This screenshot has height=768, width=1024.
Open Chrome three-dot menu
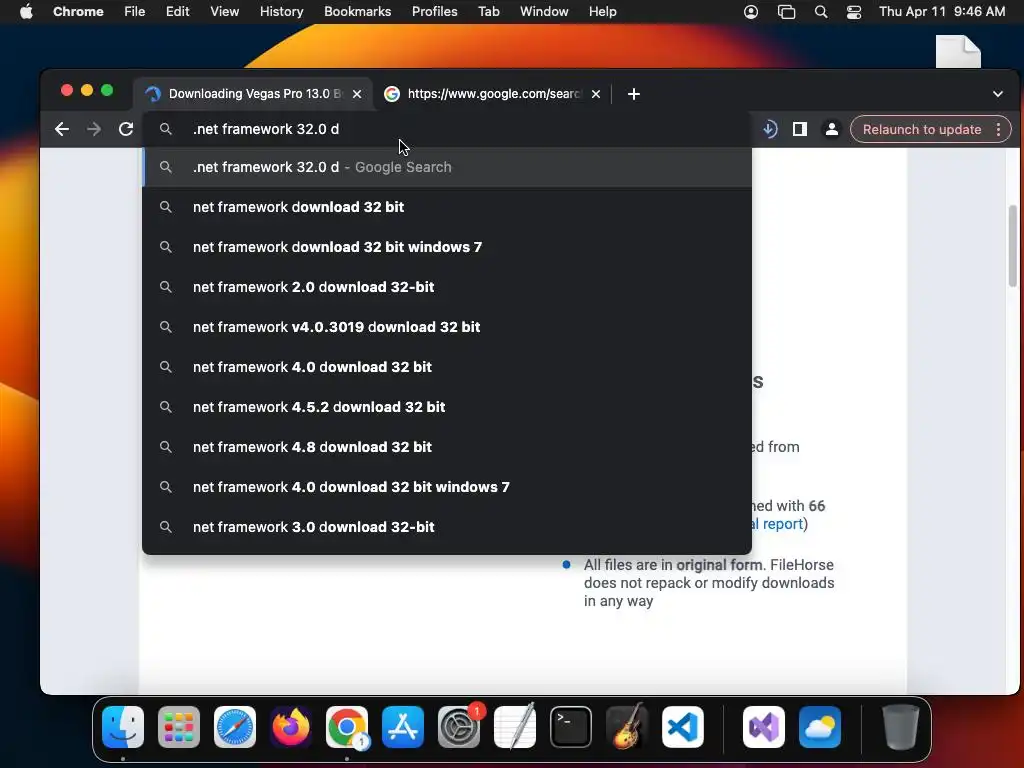[x=999, y=129]
